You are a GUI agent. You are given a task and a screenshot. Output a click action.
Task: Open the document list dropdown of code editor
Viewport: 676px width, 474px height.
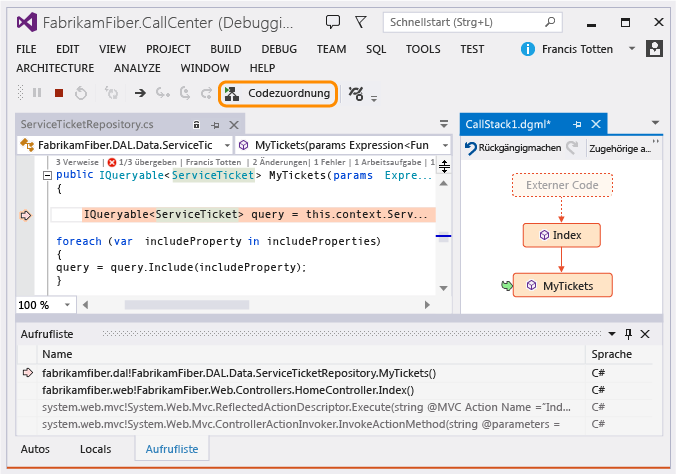tap(444, 124)
